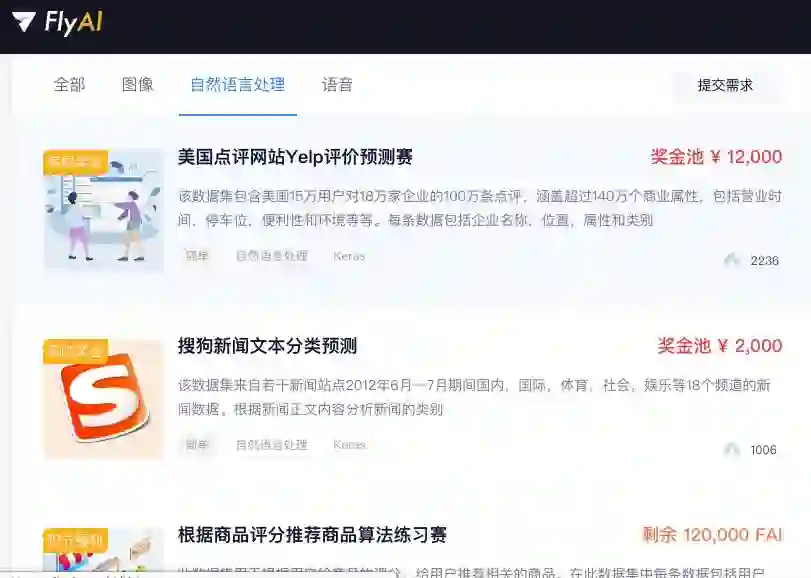Select the 自然语言处理 tab
Image resolution: width=811 pixels, height=578 pixels.
point(237,84)
